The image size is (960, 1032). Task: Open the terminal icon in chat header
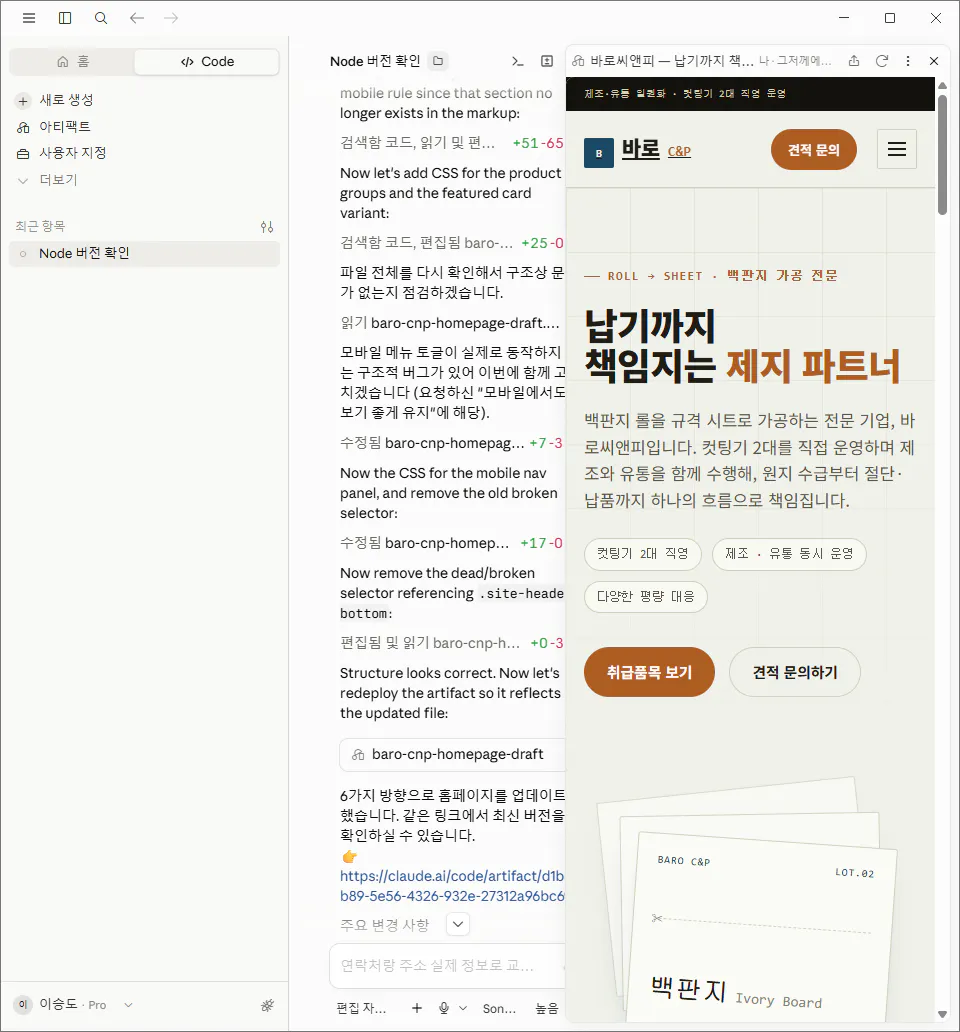[518, 61]
